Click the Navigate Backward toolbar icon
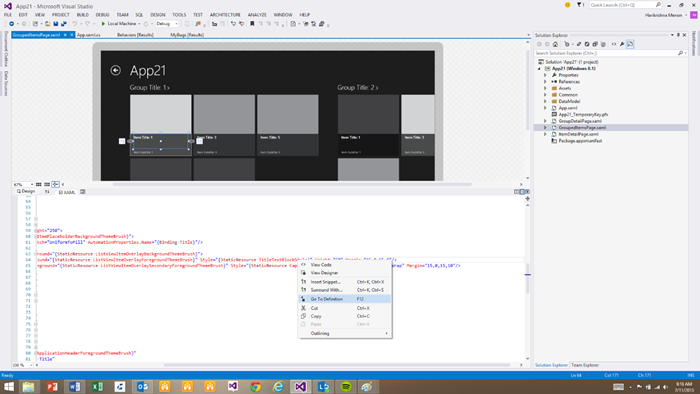 pyautogui.click(x=12, y=24)
